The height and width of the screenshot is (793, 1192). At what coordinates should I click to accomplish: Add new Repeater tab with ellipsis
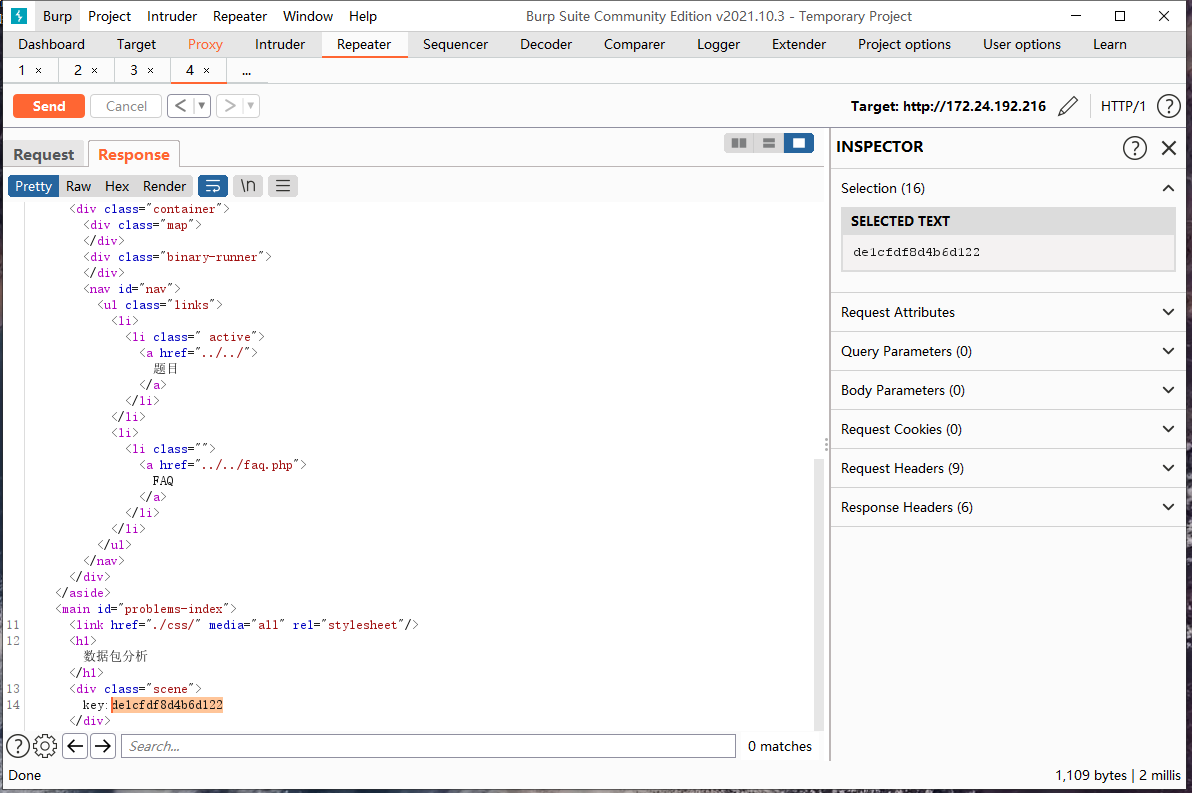coord(246,71)
